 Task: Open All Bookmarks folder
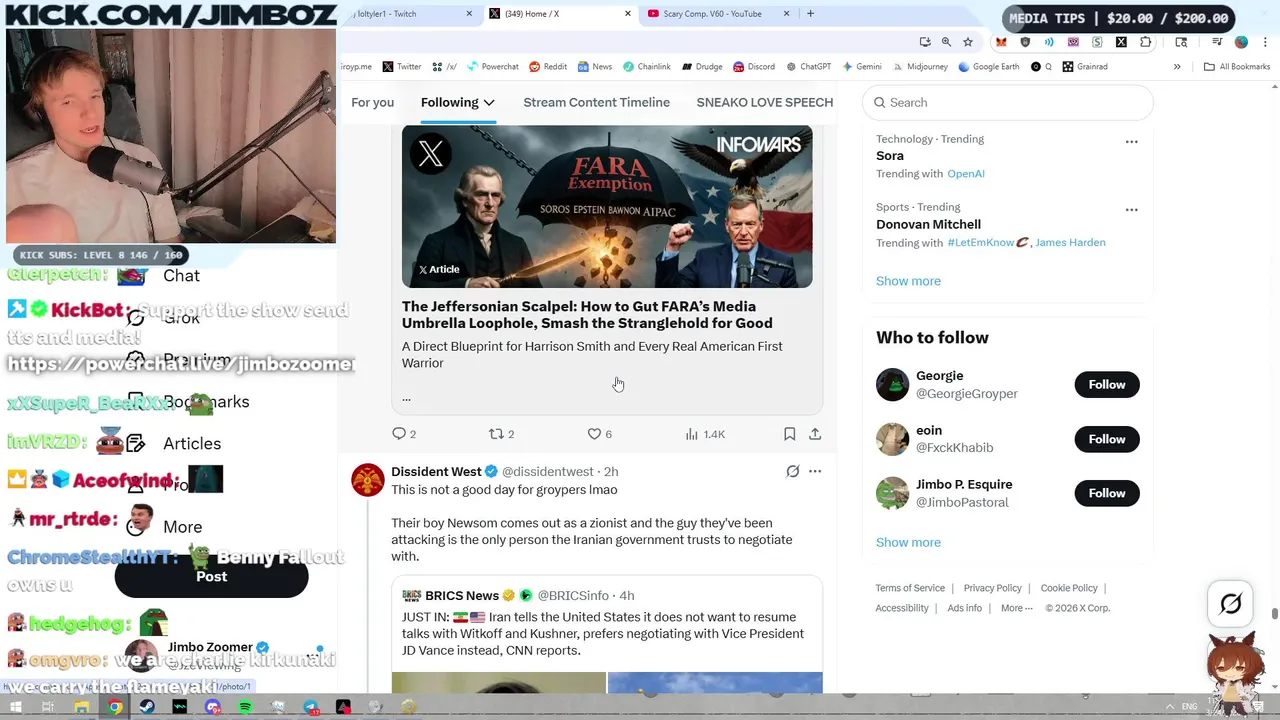point(1237,67)
